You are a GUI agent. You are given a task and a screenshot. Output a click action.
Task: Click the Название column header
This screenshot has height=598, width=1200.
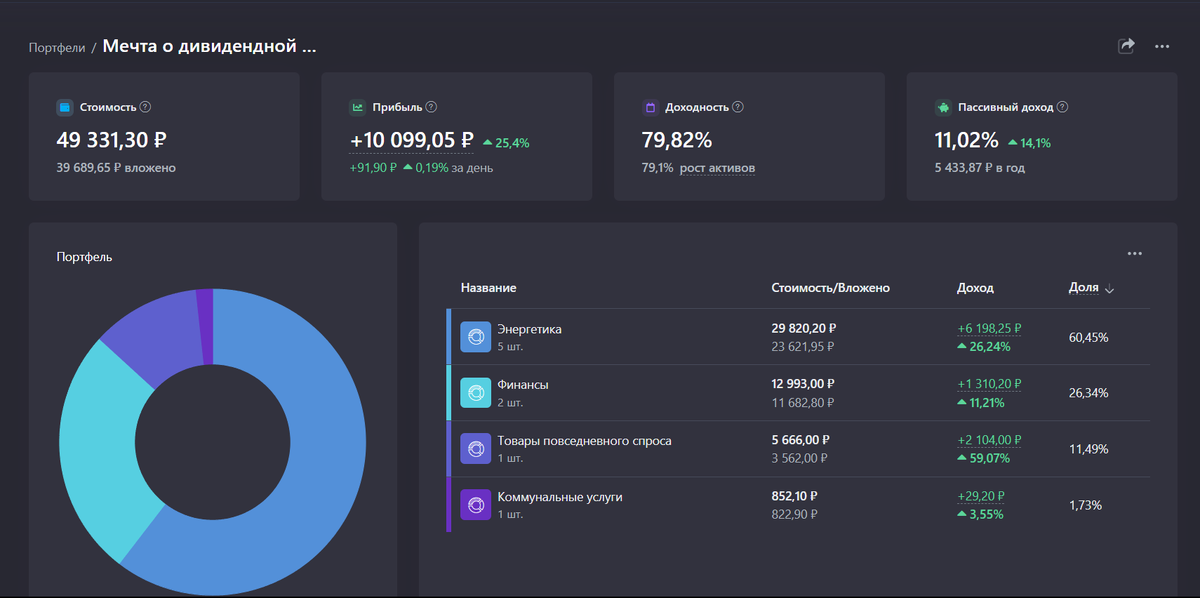488,288
